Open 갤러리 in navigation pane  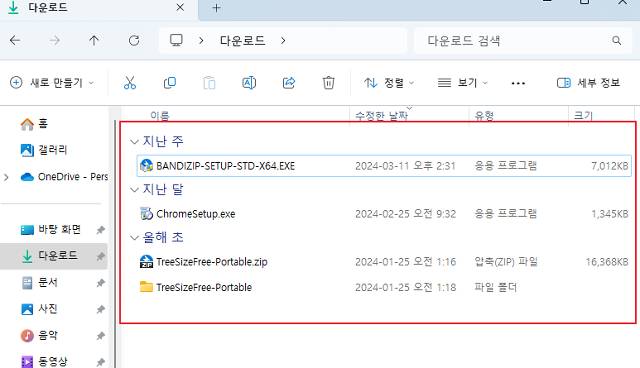point(44,150)
